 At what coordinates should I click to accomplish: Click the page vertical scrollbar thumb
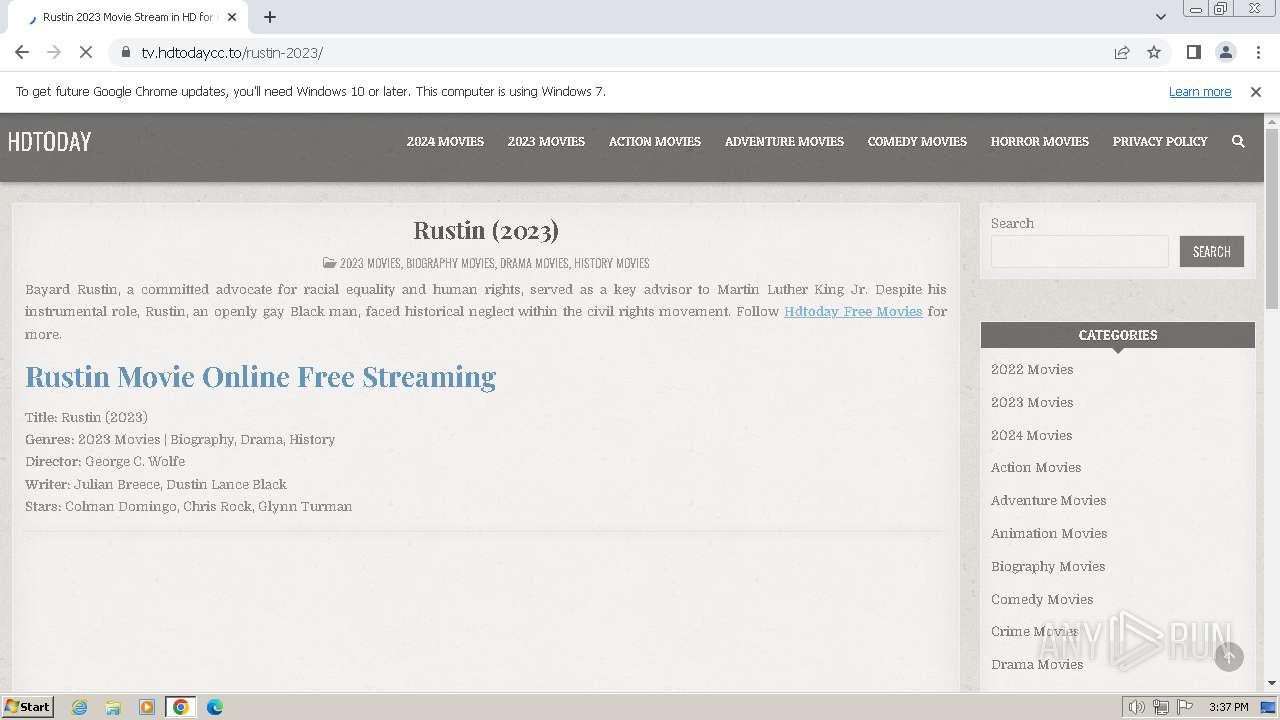[1272, 218]
